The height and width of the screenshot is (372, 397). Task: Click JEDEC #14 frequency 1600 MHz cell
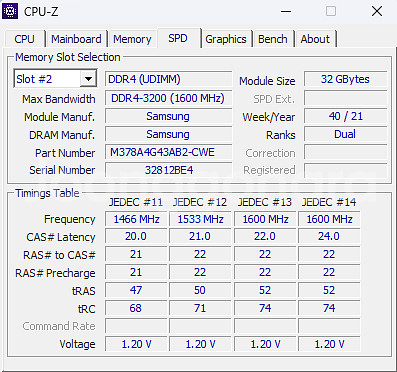tap(329, 219)
